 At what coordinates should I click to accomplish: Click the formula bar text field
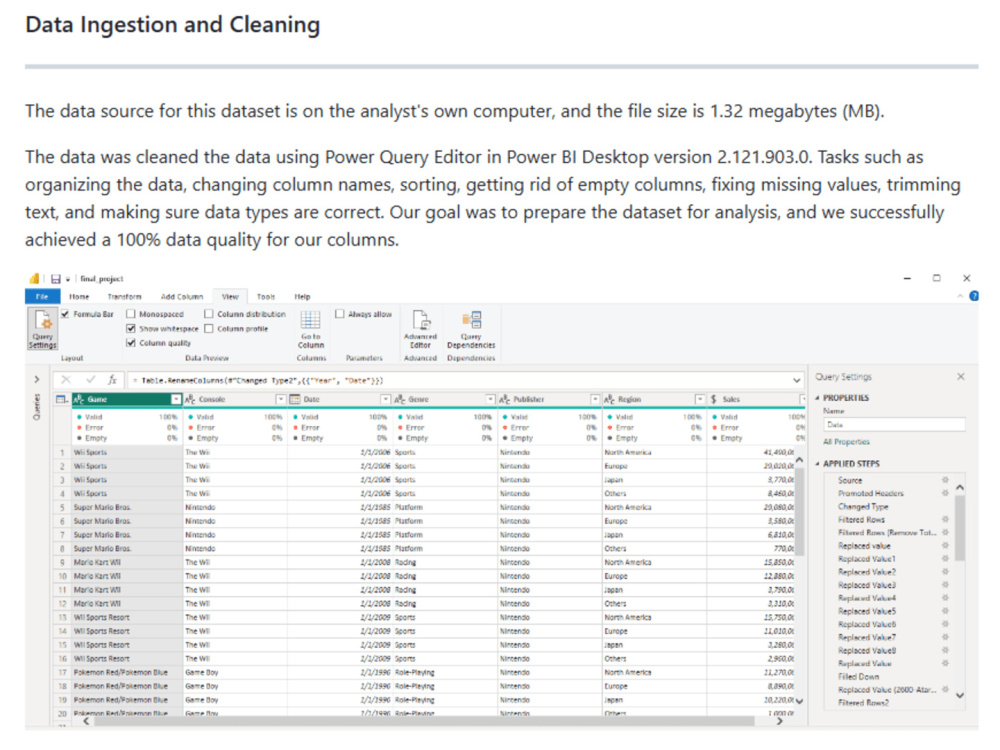click(x=458, y=380)
